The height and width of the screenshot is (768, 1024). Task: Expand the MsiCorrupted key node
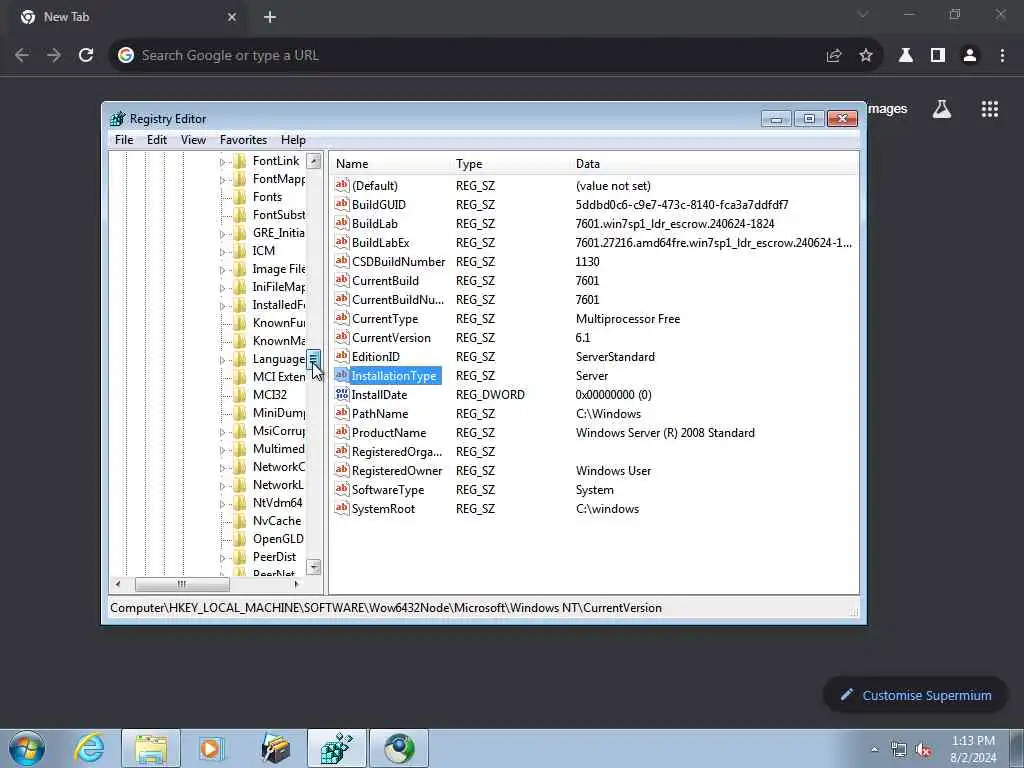pyautogui.click(x=222, y=432)
